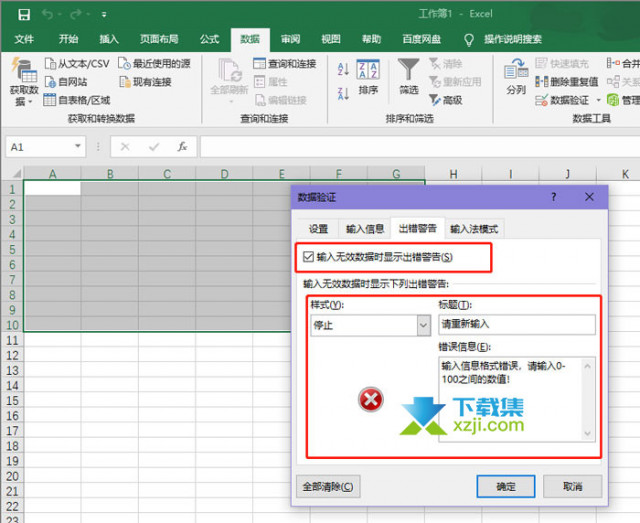Uncheck the show error alert checkbox (输入无效数据时显示出错警告)
Viewport: 640px width, 523px height.
click(309, 258)
